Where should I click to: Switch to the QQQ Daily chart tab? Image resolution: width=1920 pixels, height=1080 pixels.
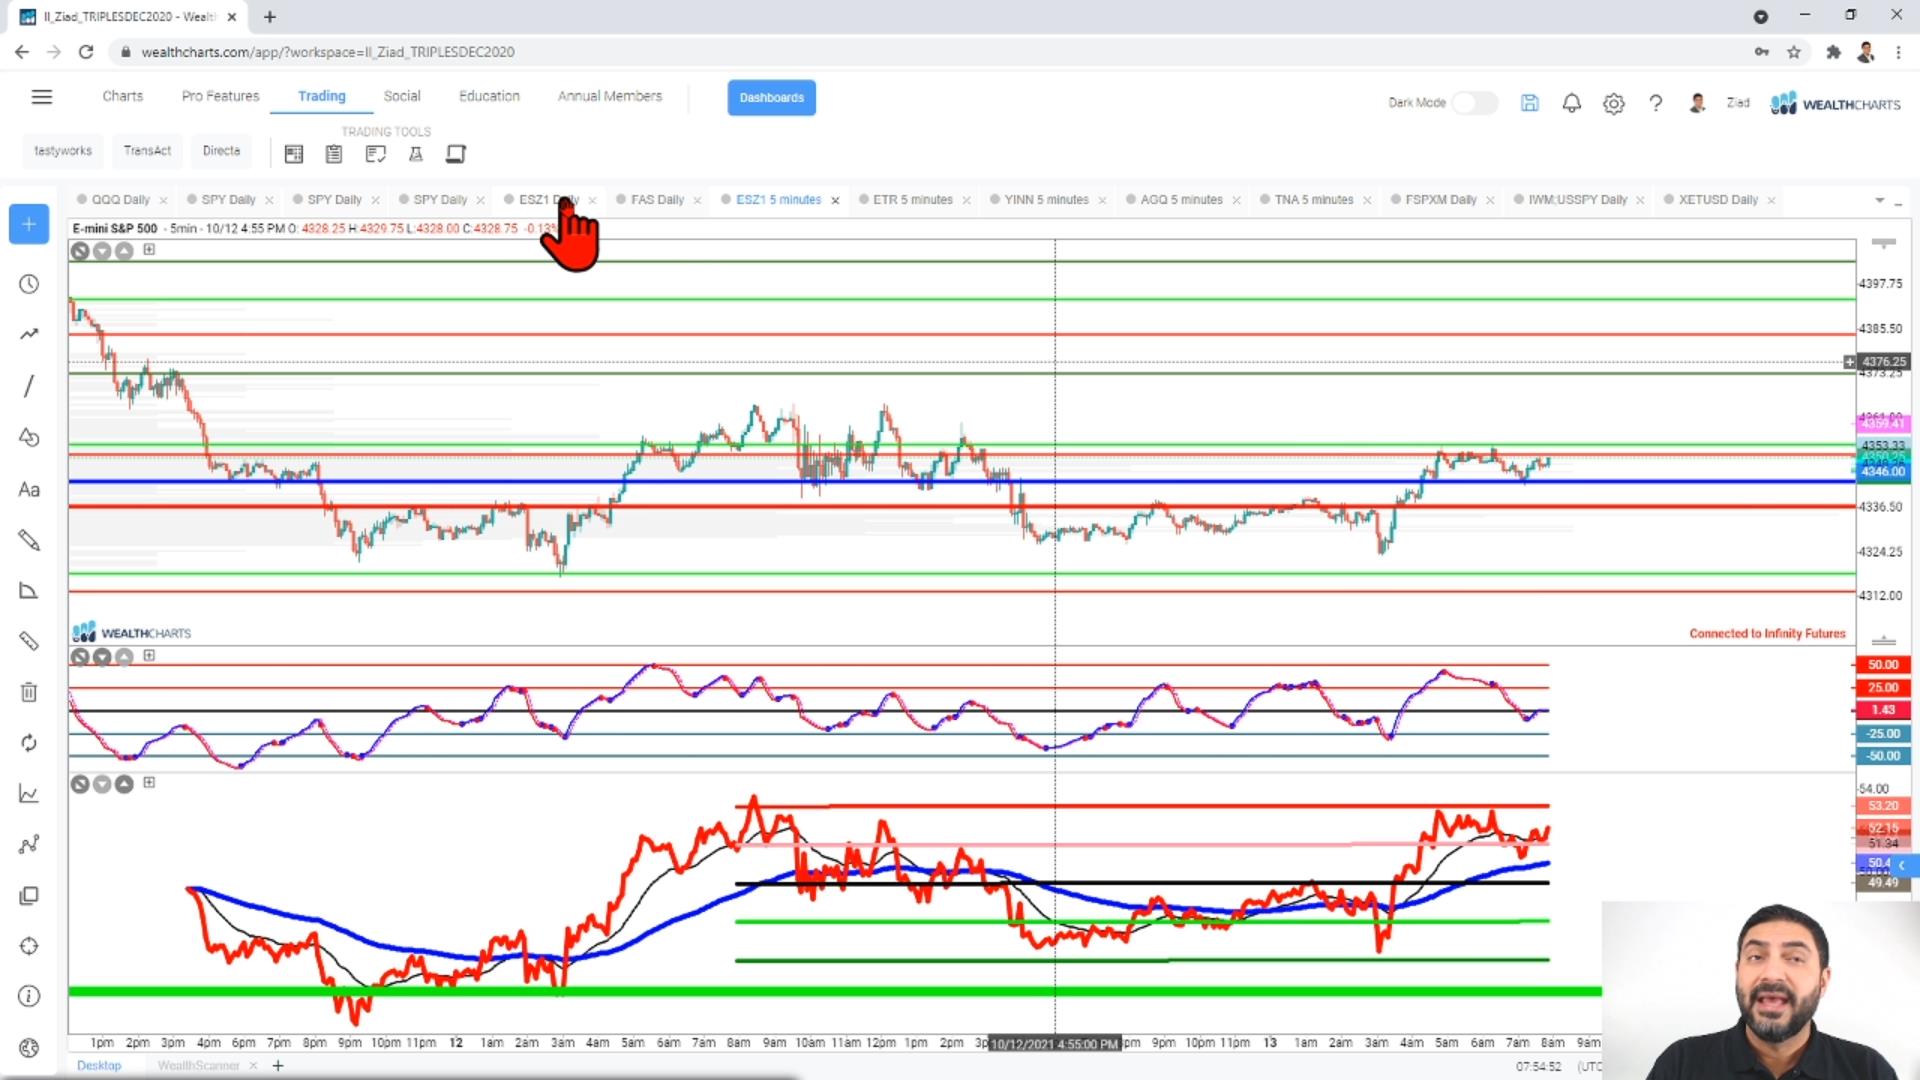[120, 200]
